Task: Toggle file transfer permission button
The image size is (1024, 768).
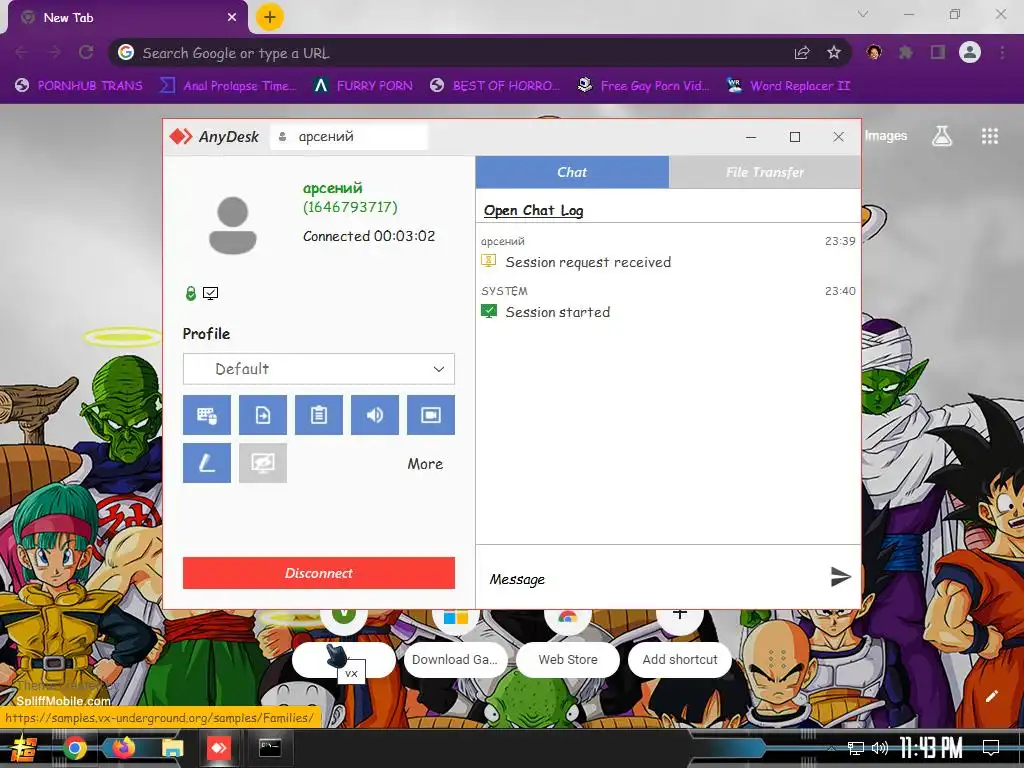Action: click(x=263, y=415)
